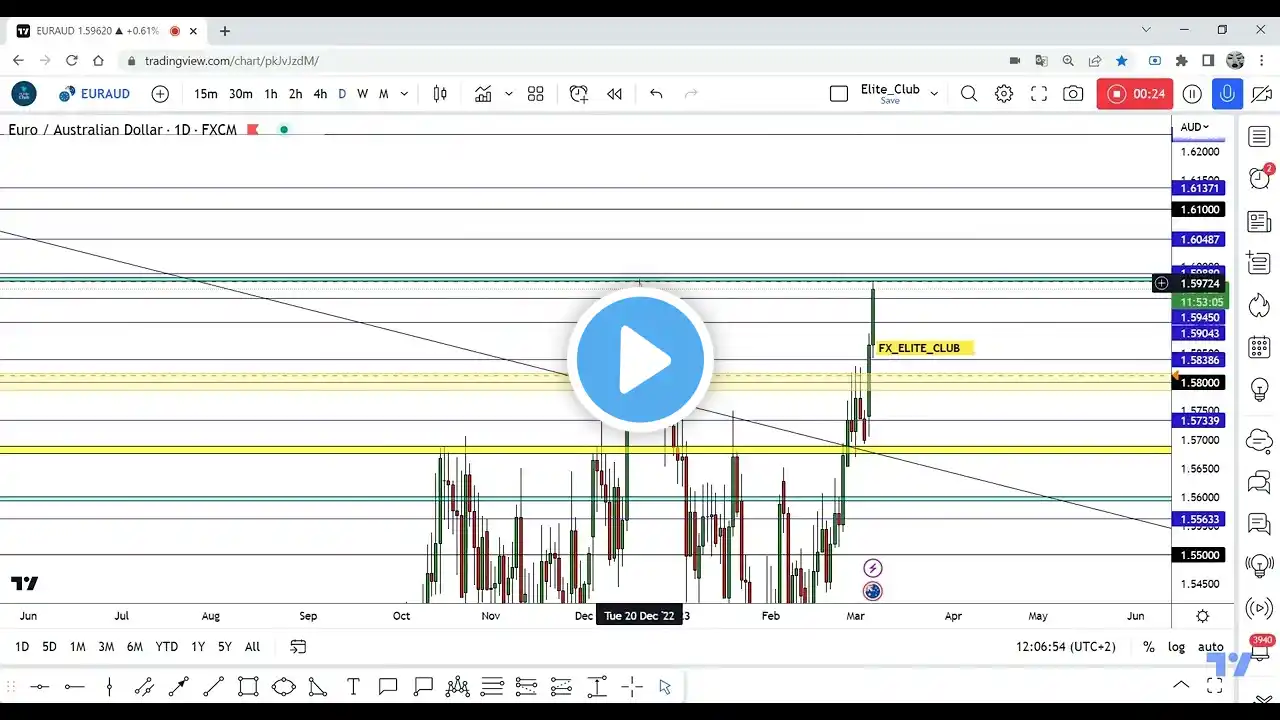
Task: Pause the screen recording
Action: pyautogui.click(x=1192, y=94)
